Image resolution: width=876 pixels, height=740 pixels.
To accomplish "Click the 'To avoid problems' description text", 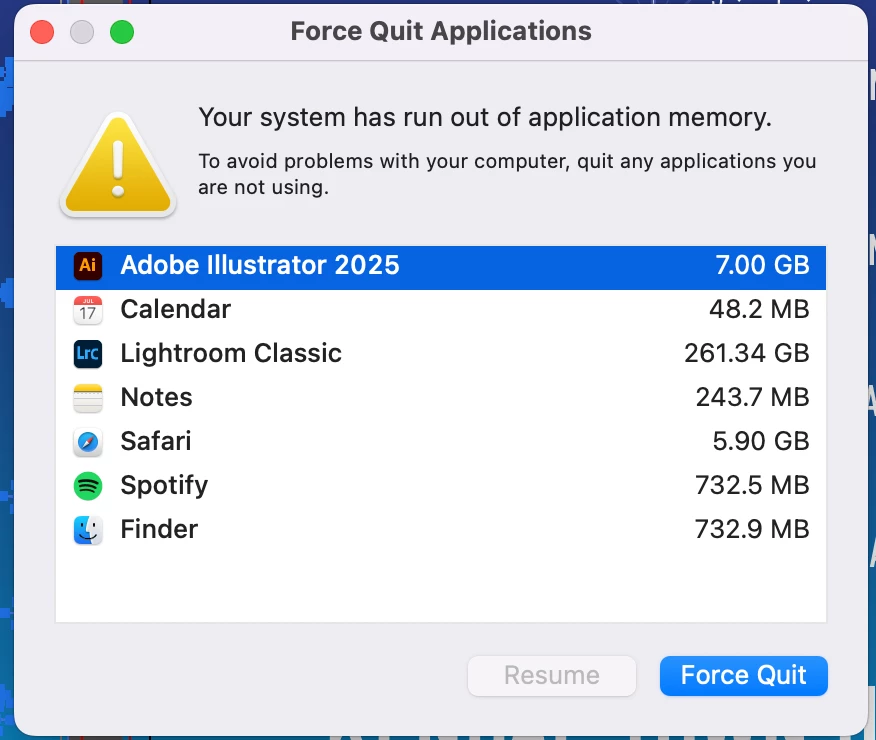I will click(507, 174).
